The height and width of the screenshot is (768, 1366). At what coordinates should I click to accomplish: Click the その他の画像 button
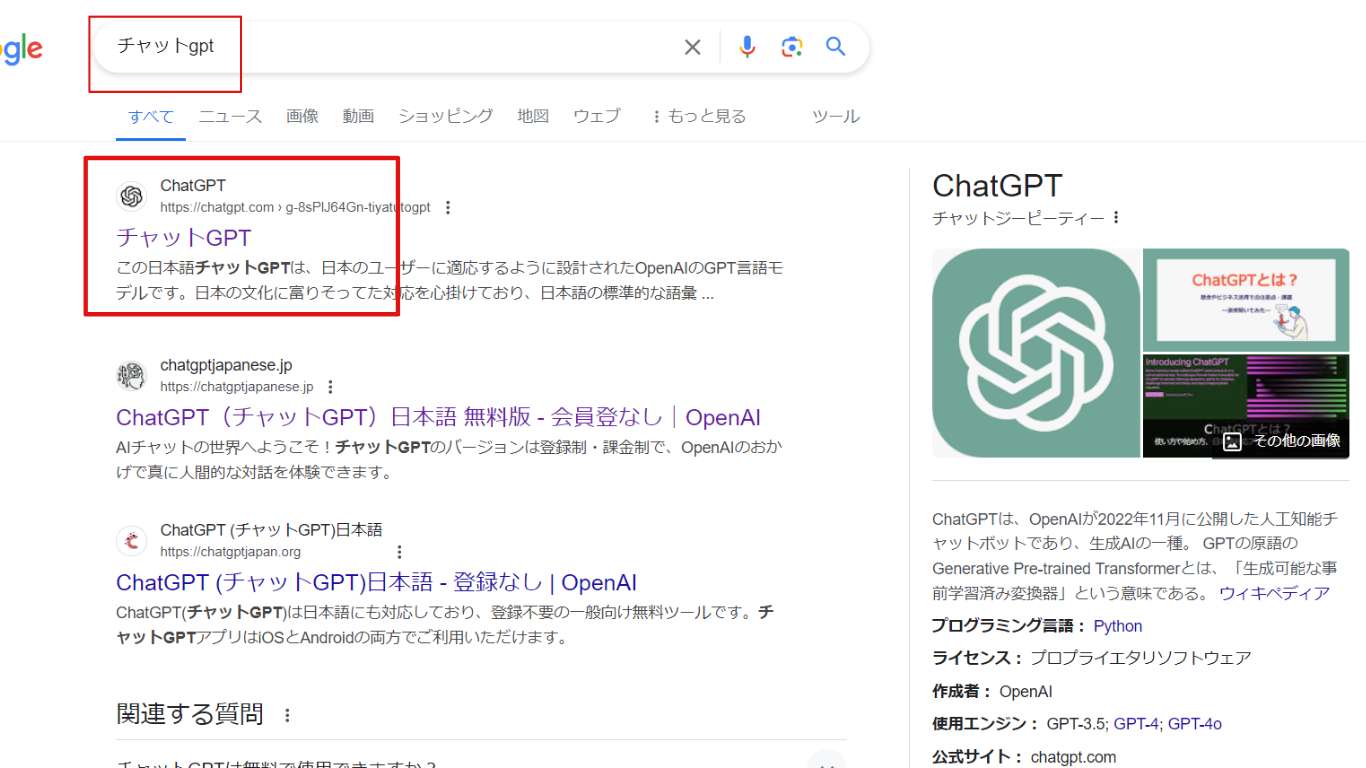(x=1281, y=440)
